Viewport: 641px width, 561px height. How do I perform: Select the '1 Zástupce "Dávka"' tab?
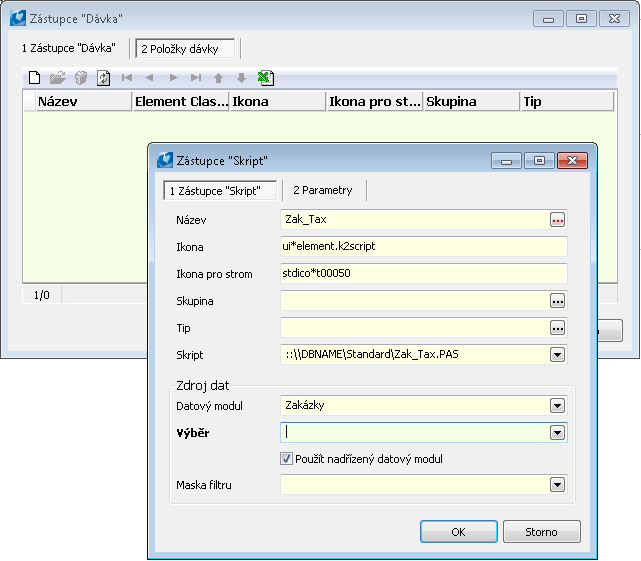click(x=69, y=48)
